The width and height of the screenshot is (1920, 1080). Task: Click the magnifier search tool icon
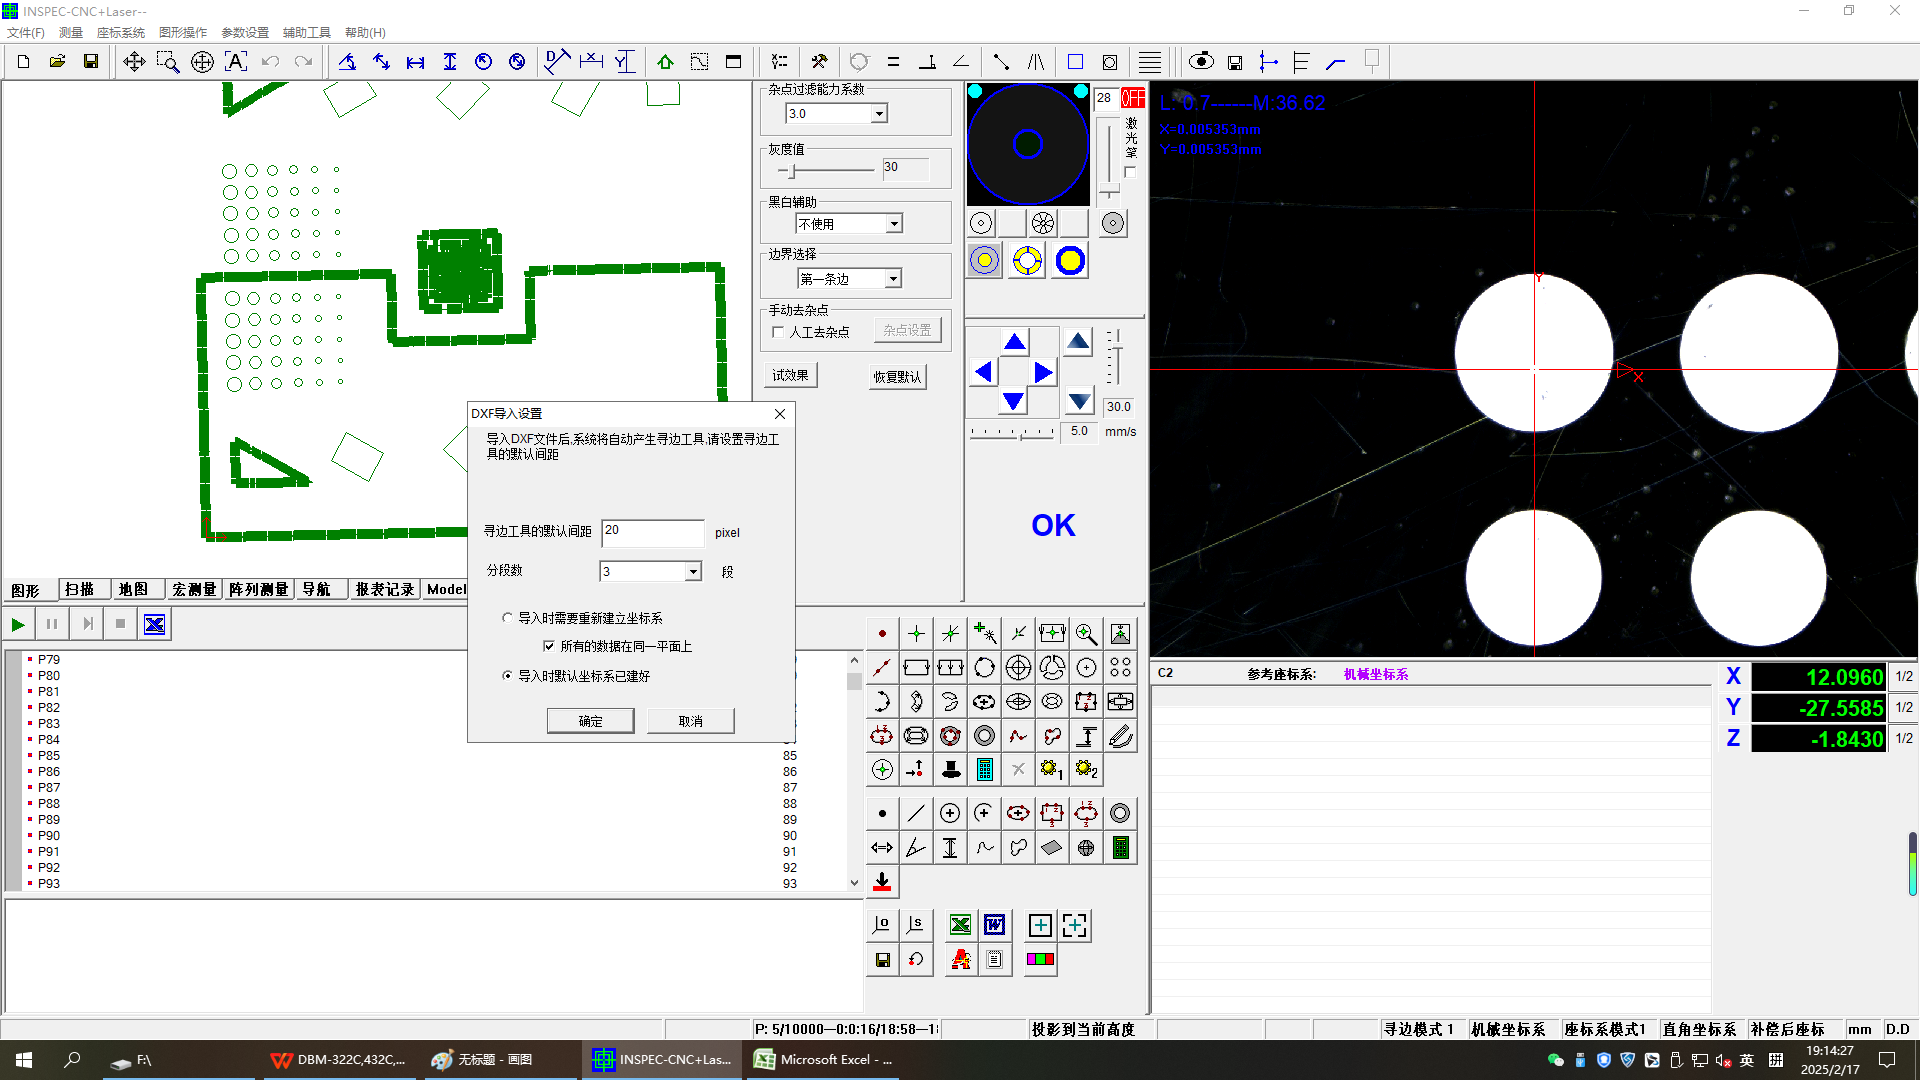1086,634
